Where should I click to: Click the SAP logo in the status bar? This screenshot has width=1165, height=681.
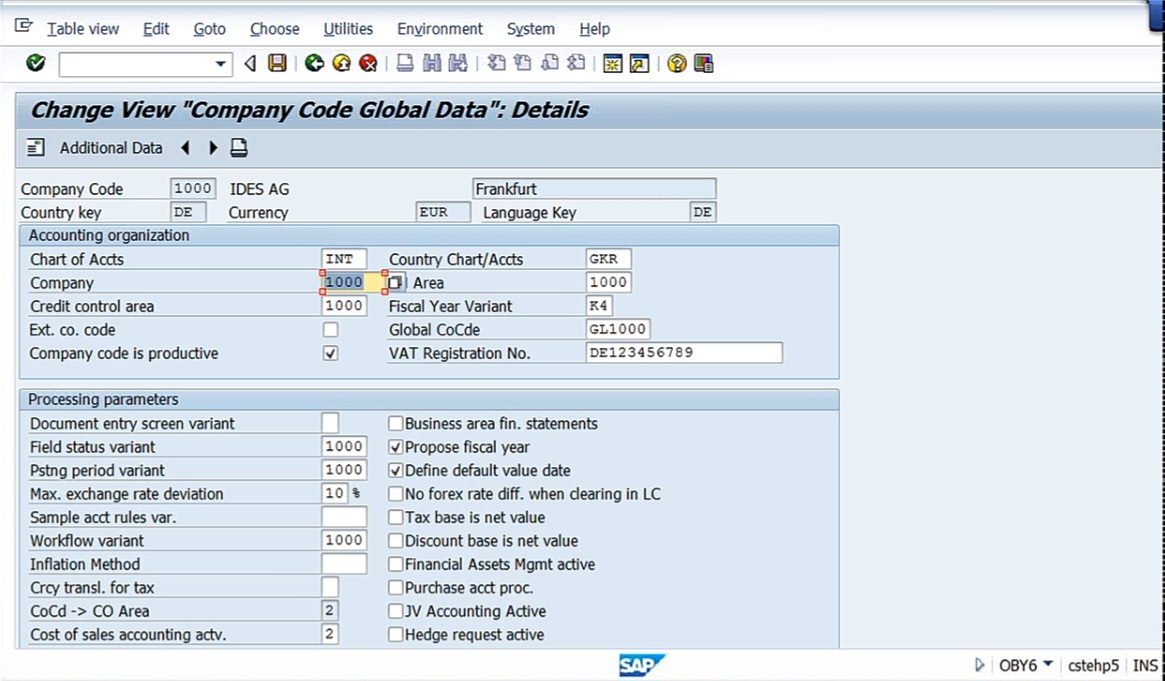(640, 665)
